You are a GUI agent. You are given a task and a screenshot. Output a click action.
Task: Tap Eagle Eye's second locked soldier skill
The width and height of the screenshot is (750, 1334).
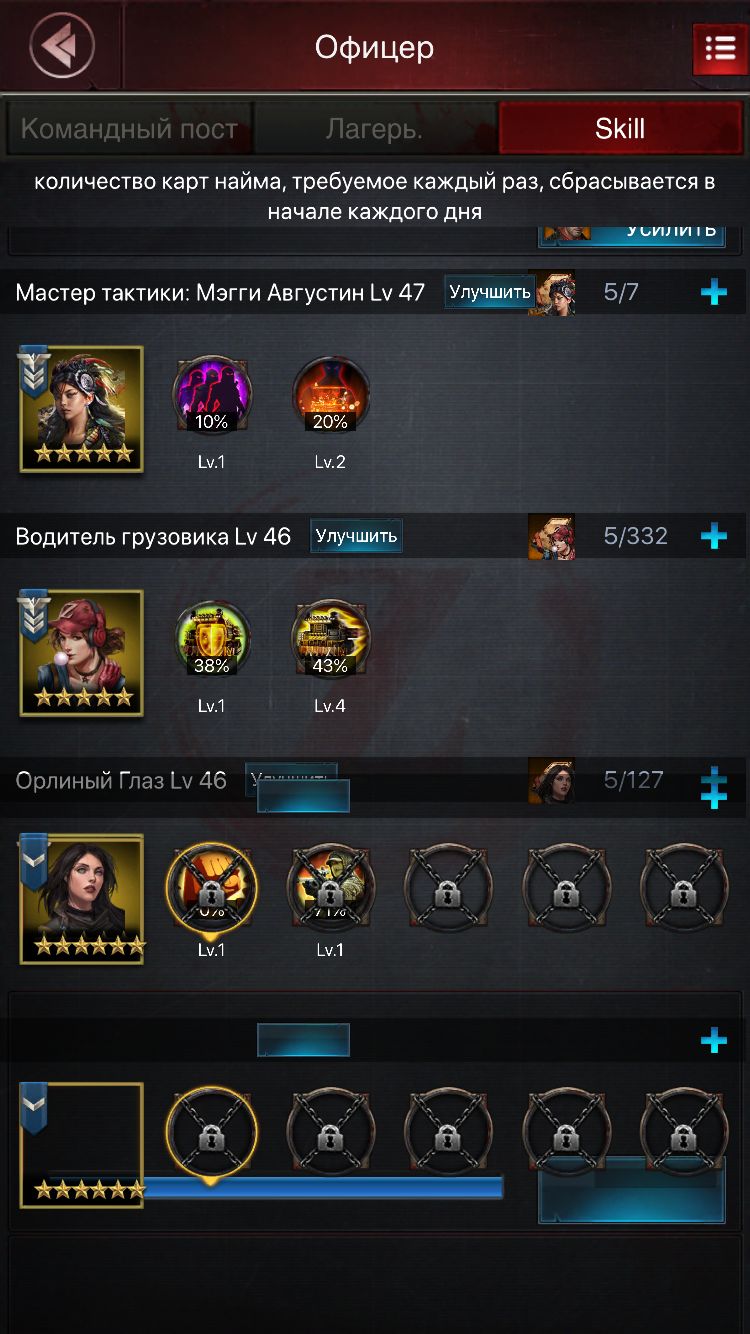(331, 888)
